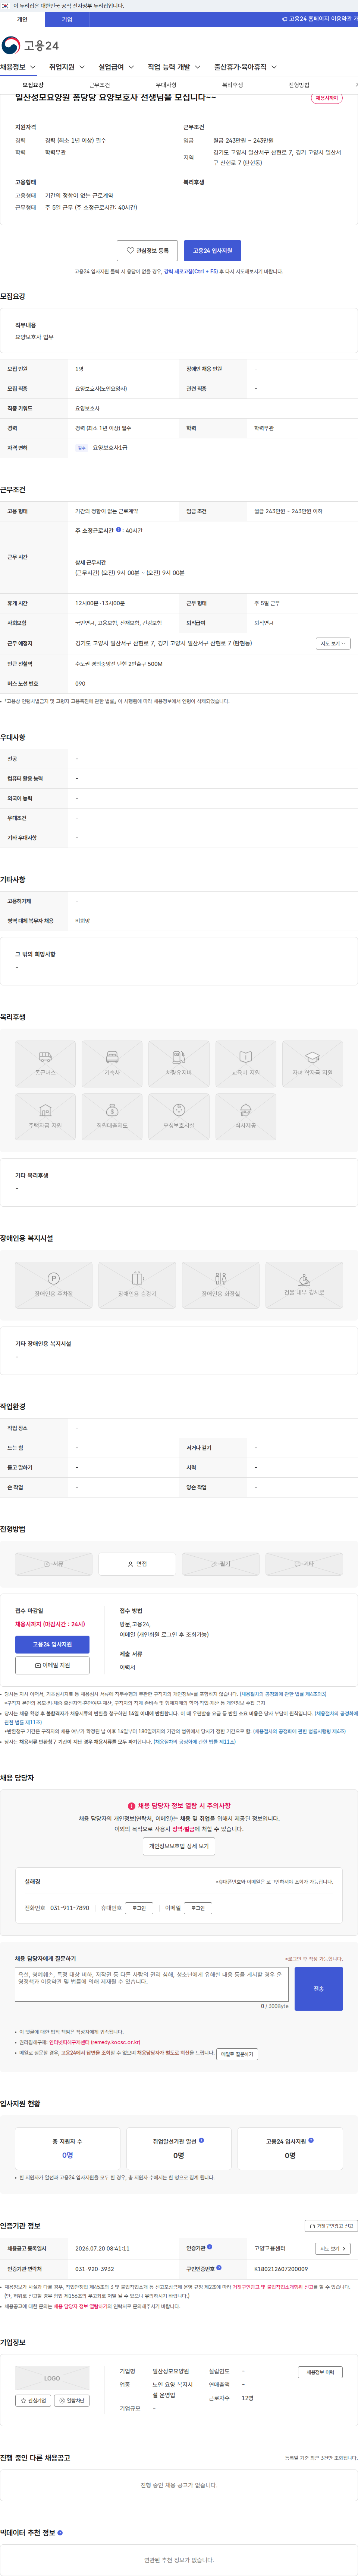
Task: Click the 메일로 질문하기 button
Action: tap(237, 2053)
